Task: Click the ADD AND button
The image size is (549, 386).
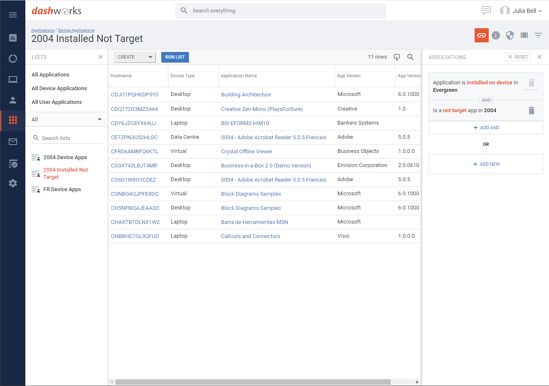Action: point(486,128)
